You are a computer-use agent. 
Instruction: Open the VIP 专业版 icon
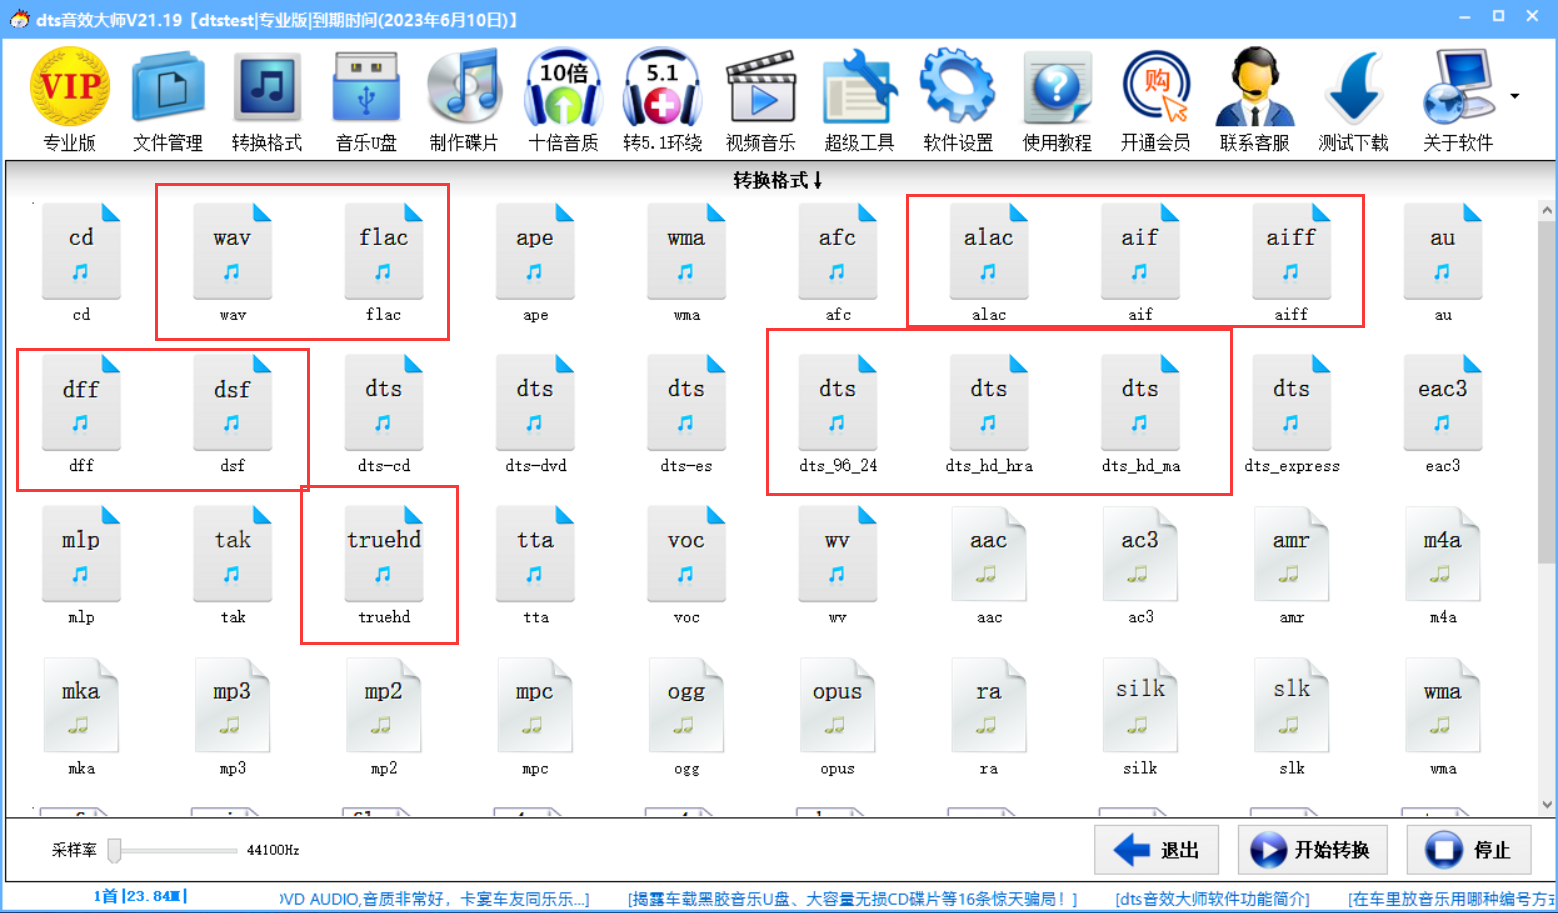[70, 100]
